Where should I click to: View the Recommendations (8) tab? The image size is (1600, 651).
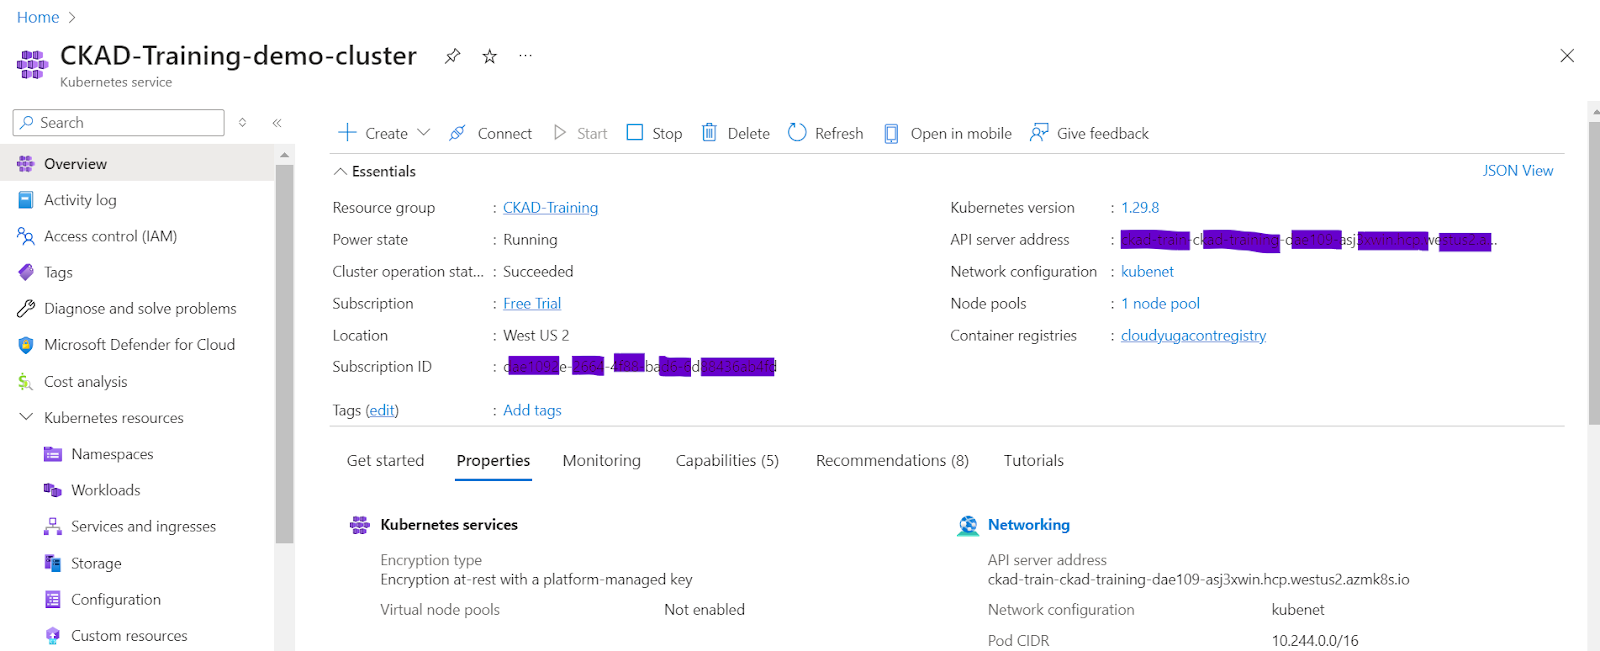click(892, 460)
